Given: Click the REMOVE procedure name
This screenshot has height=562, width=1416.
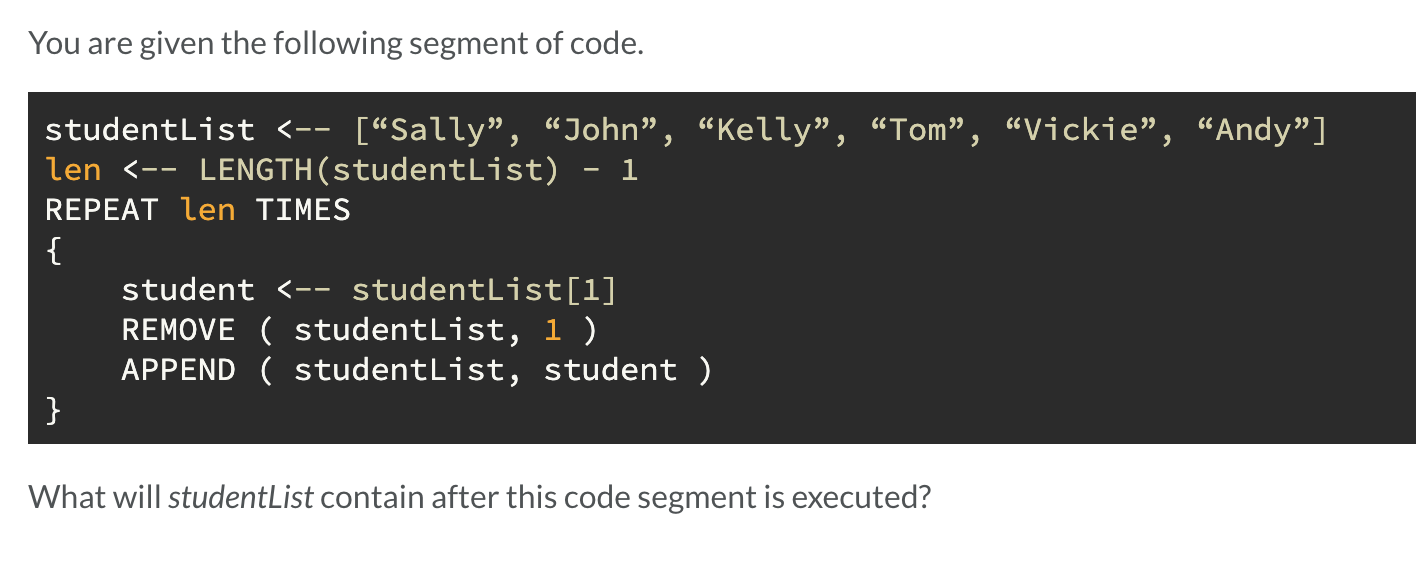Looking at the screenshot, I should pyautogui.click(x=178, y=330).
